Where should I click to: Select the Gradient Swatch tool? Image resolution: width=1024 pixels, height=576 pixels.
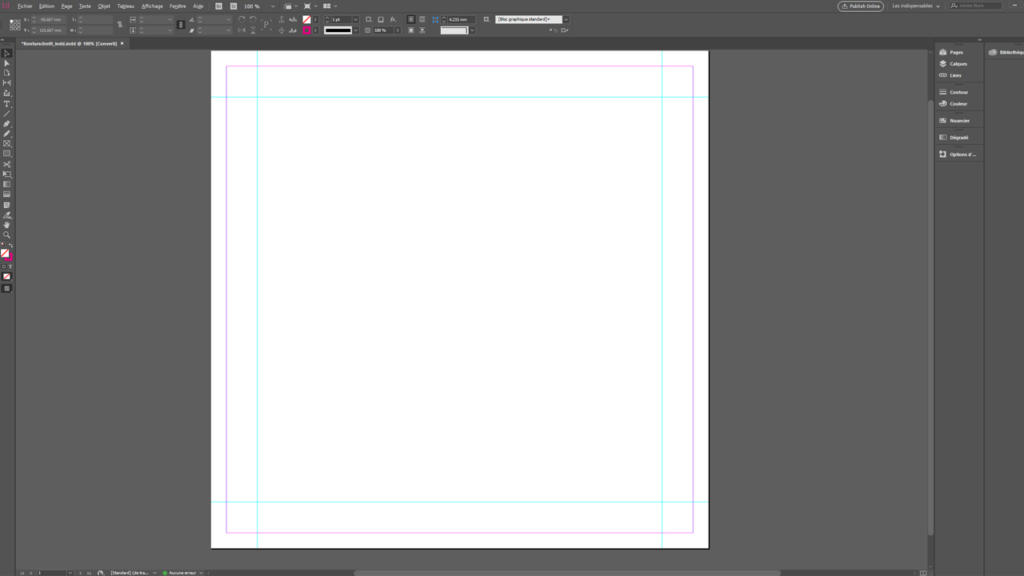(x=7, y=184)
